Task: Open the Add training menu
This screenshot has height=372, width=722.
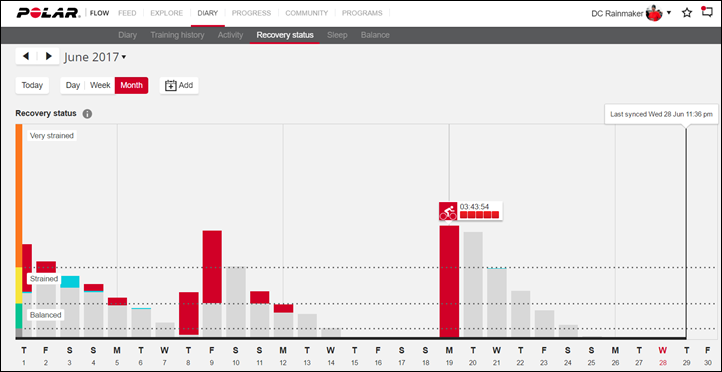Action: click(x=179, y=85)
